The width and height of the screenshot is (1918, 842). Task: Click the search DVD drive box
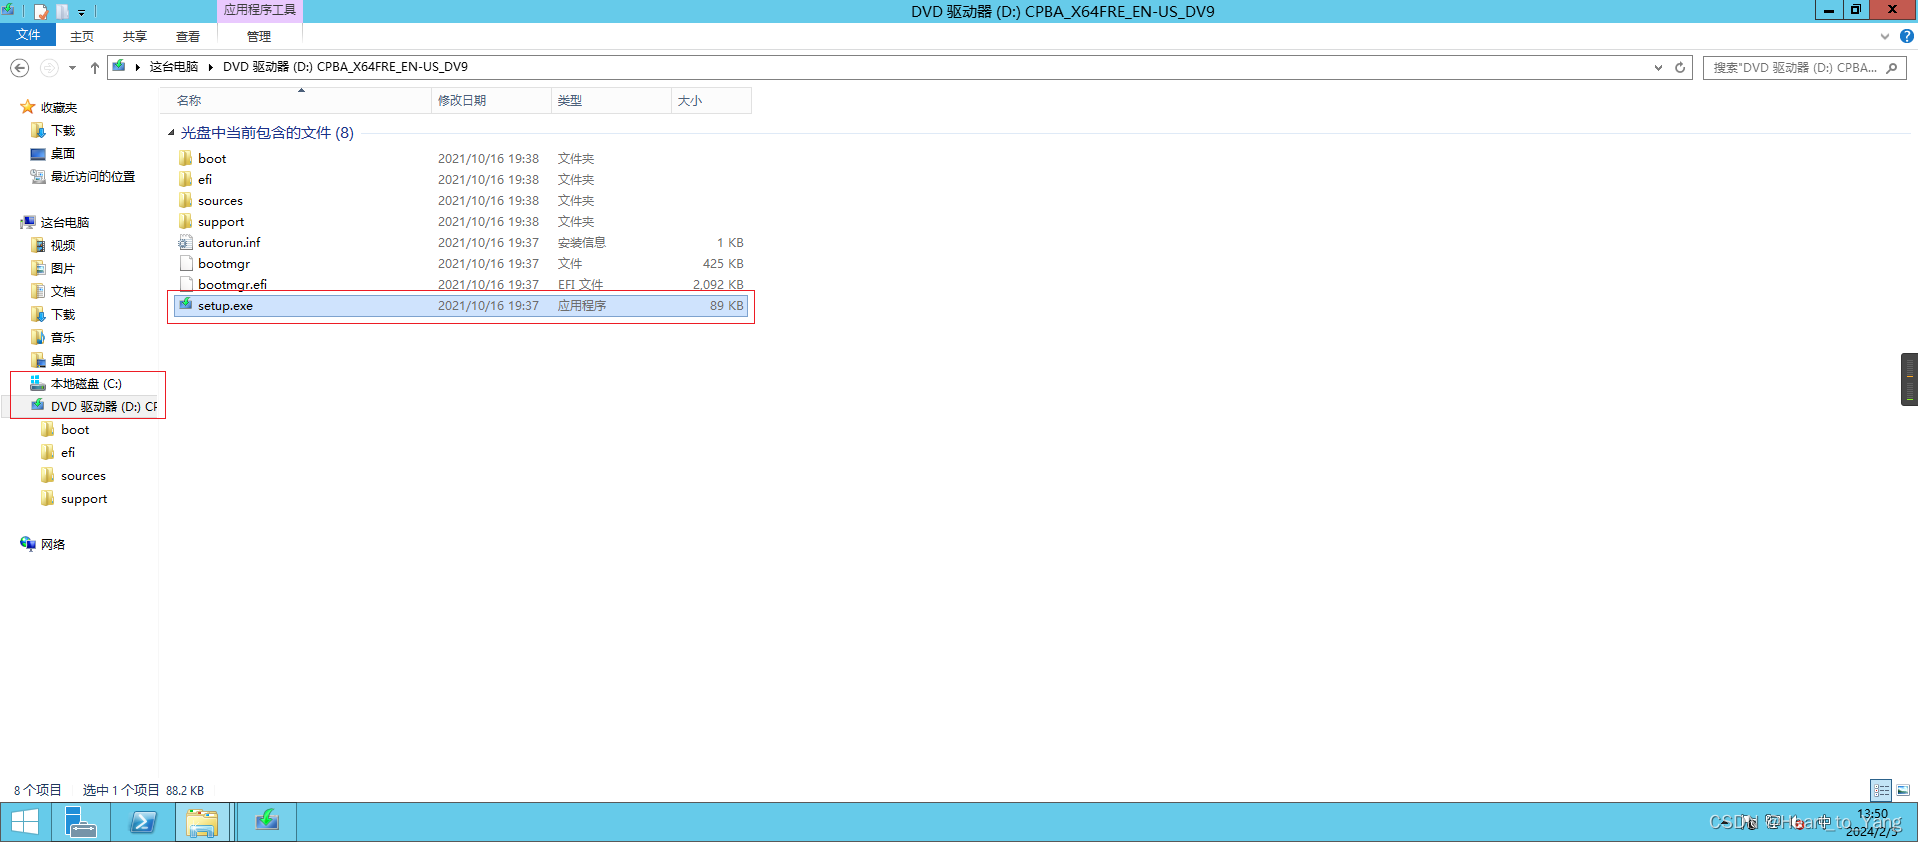click(1795, 68)
